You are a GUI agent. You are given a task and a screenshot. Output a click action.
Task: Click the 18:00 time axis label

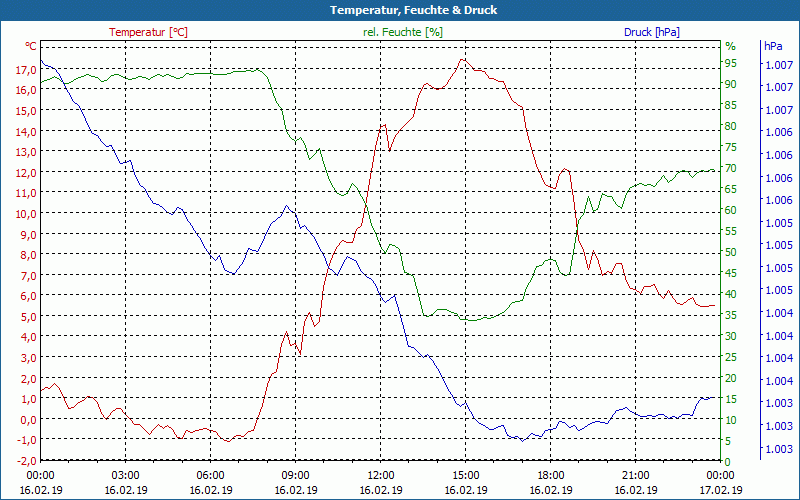point(551,476)
